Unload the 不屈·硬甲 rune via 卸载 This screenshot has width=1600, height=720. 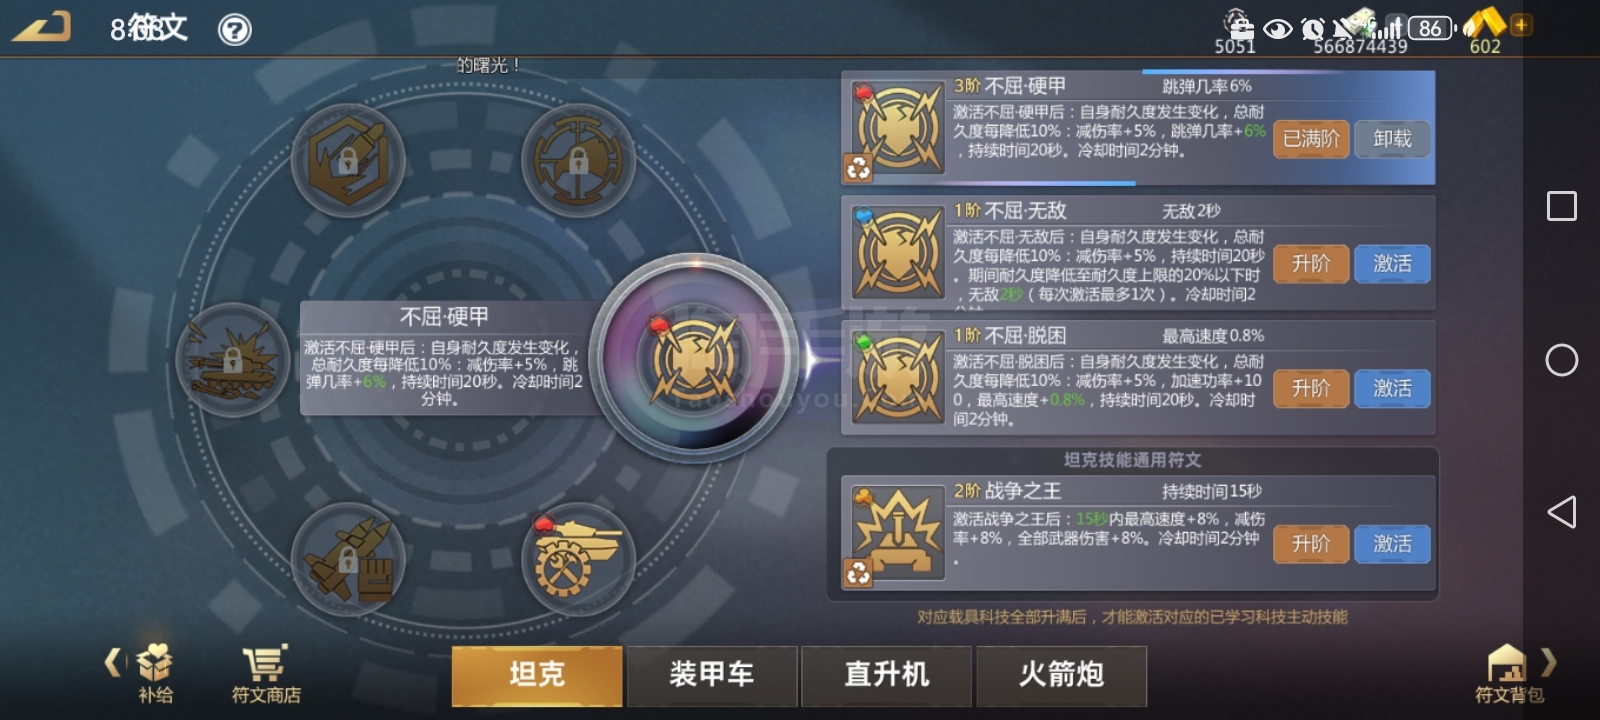1392,139
